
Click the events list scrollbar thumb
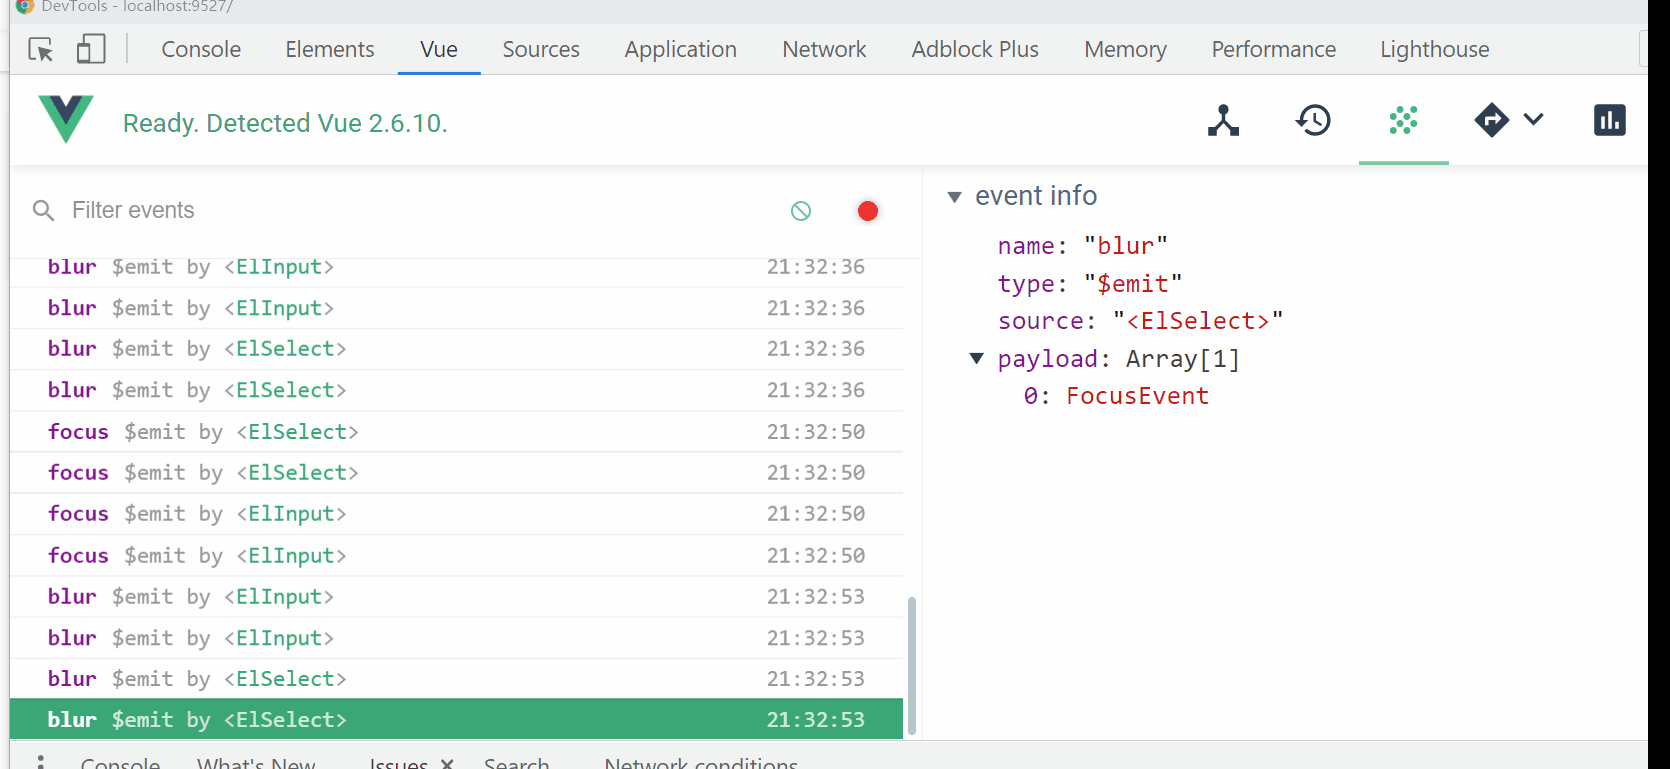coord(911,666)
